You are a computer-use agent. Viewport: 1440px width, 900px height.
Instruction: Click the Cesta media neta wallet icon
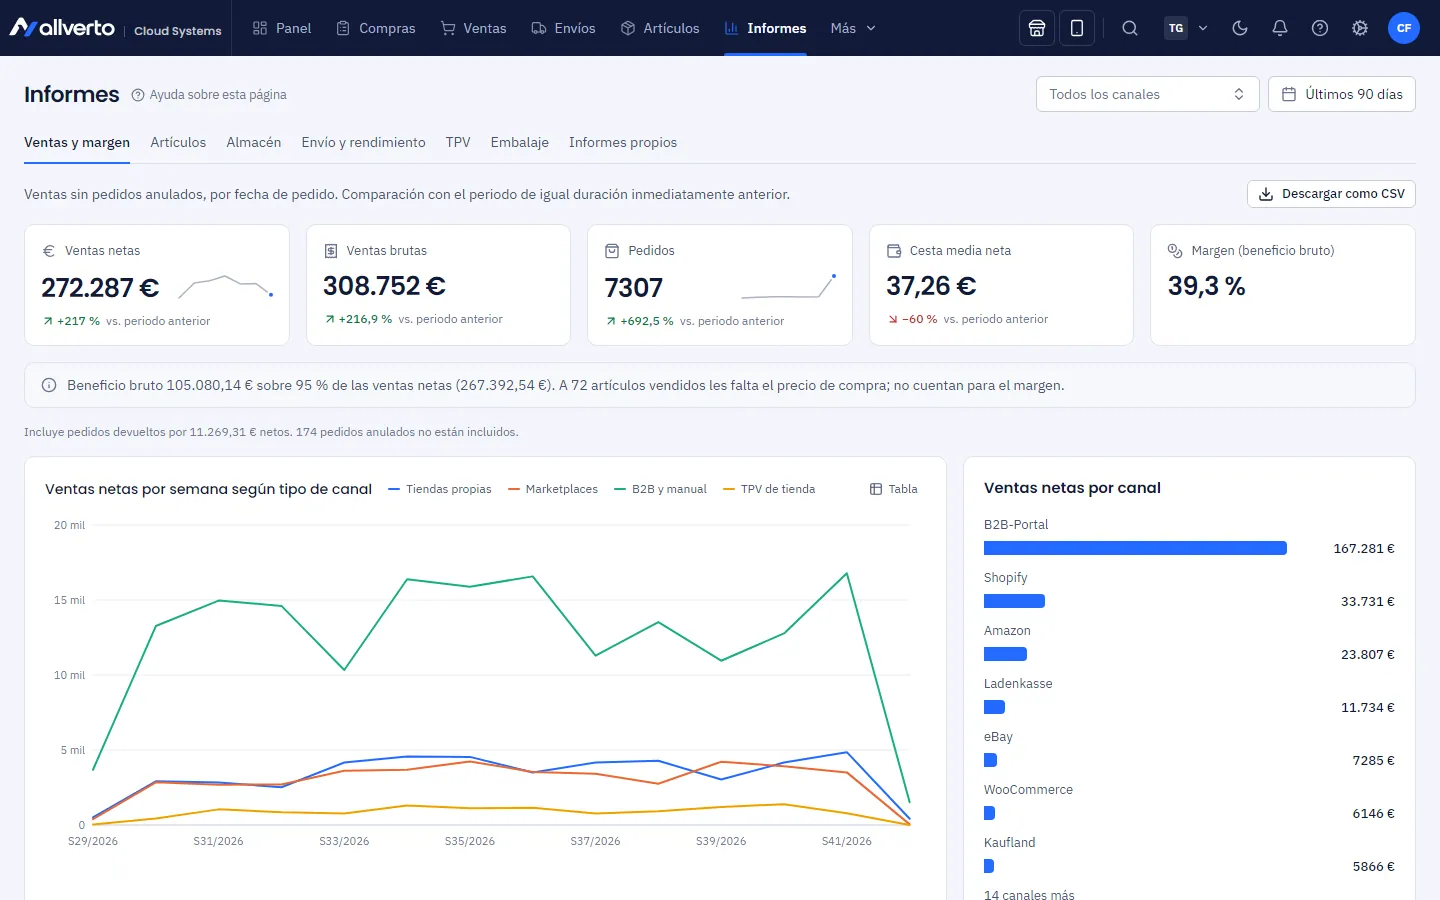click(894, 251)
